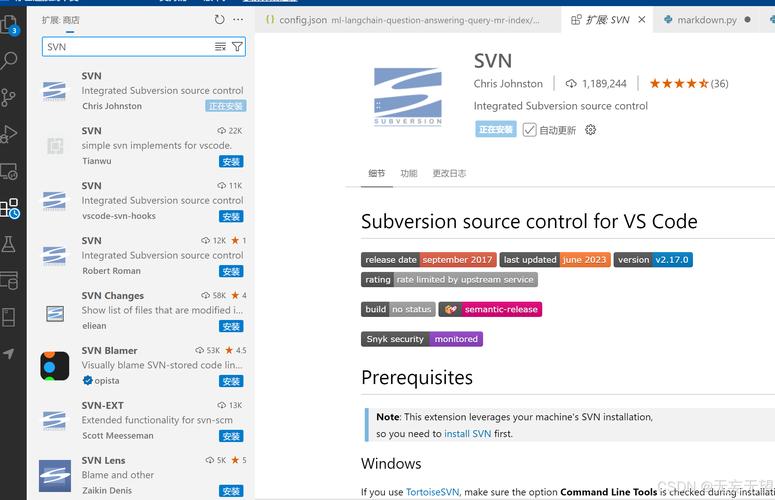Click SVN Blamer extension icon
The image size is (775, 500).
tap(55, 366)
